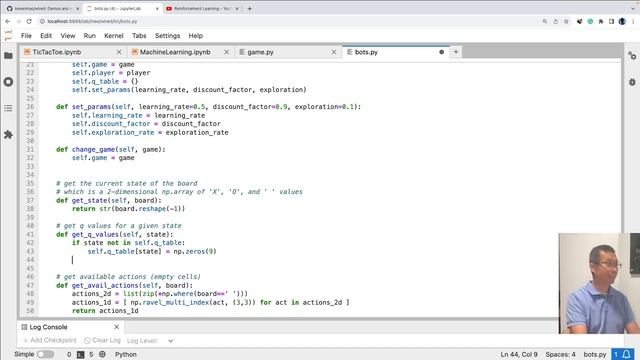Screen dimensions: 640x360
Task: Click the terminal count icon in status bar
Action: [x=81, y=354]
